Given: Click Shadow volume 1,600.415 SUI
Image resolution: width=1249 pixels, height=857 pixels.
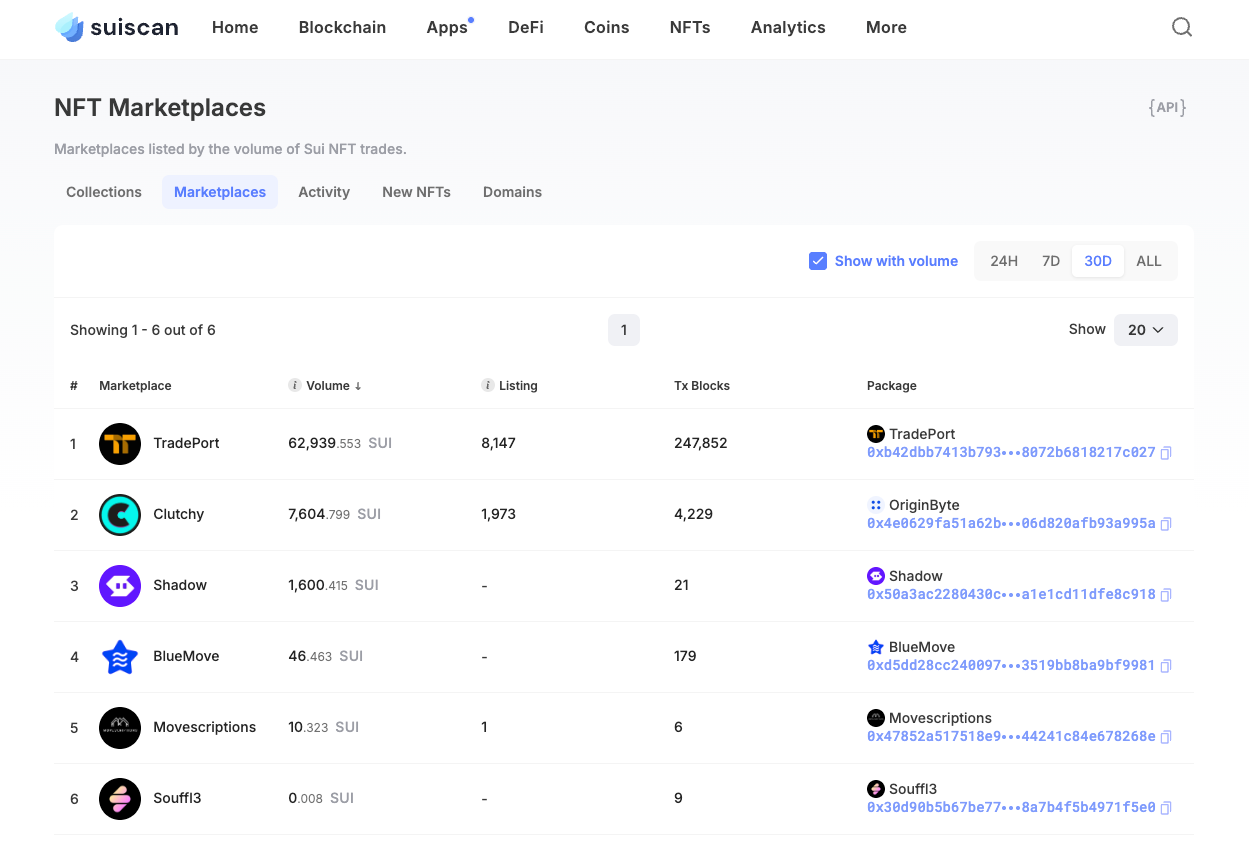Looking at the screenshot, I should 333,585.
